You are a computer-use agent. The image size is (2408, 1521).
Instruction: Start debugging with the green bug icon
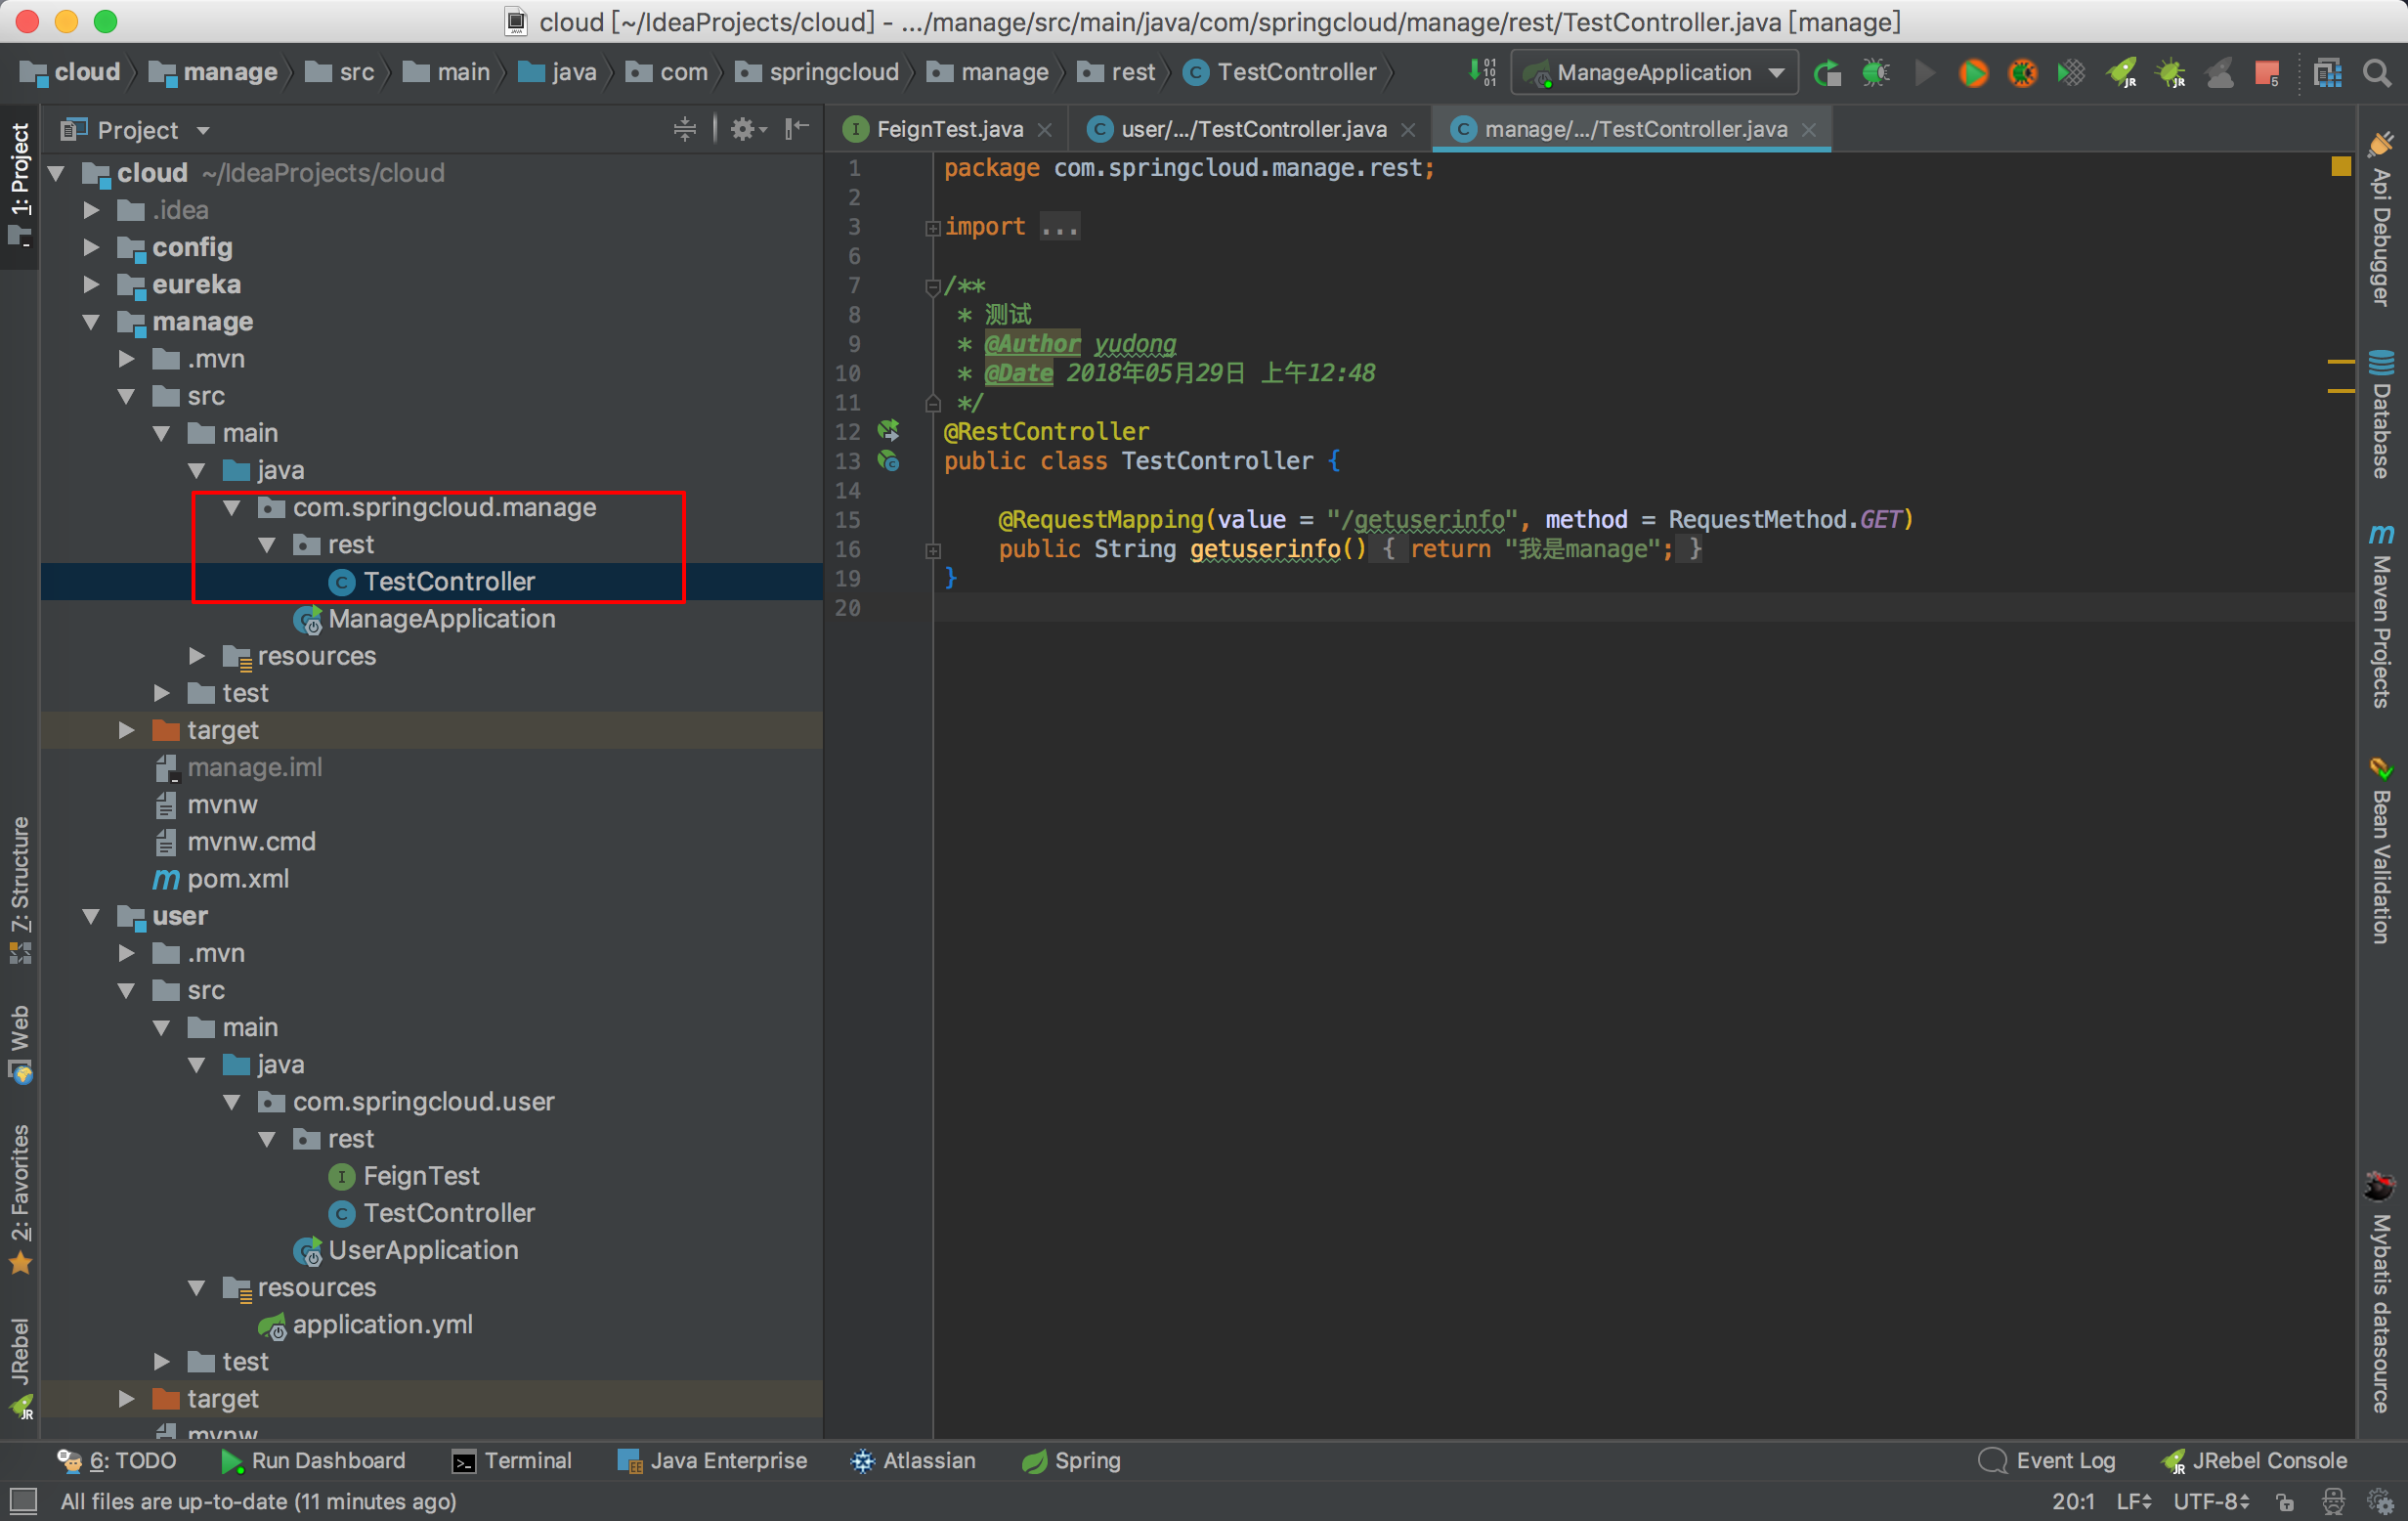1875,73
